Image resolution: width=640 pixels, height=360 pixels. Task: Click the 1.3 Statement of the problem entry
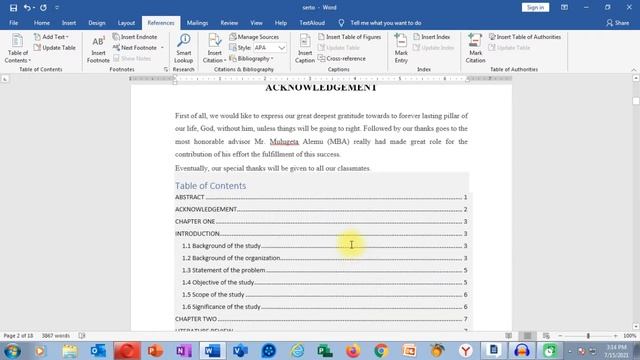[324, 270]
